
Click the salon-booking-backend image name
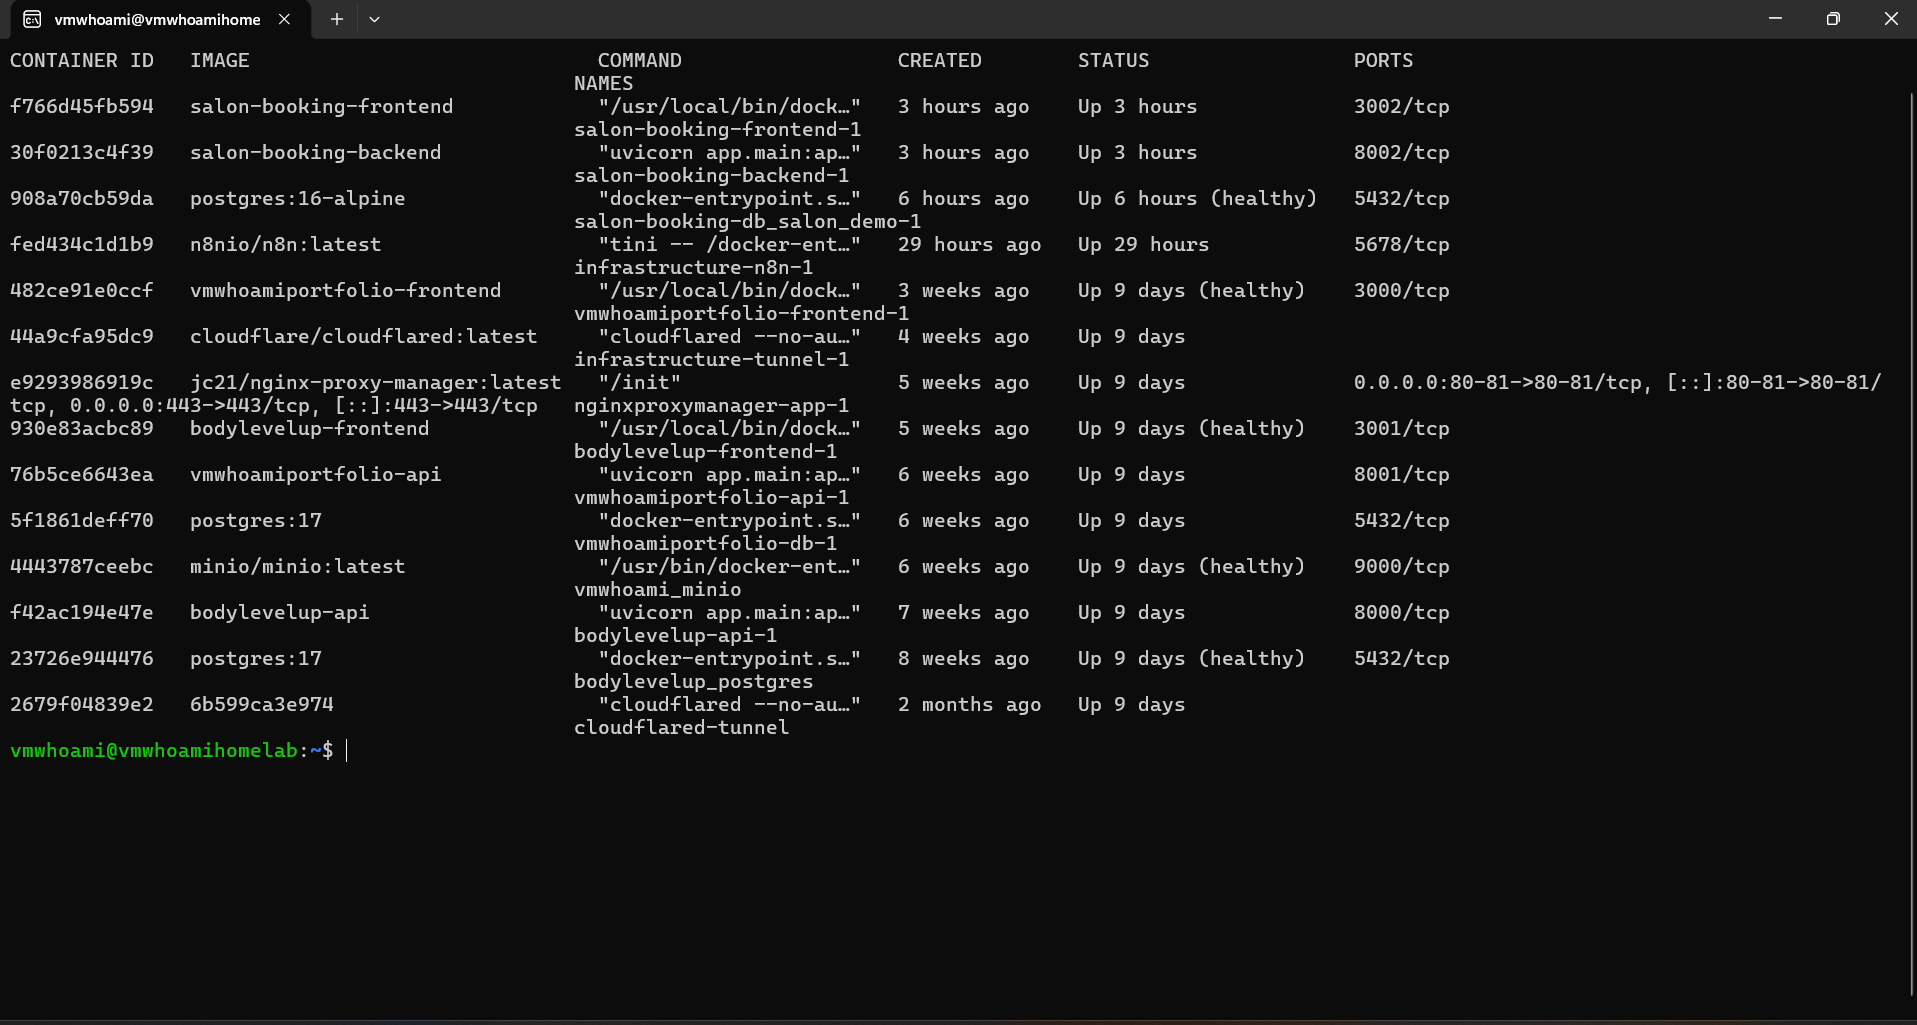315,152
